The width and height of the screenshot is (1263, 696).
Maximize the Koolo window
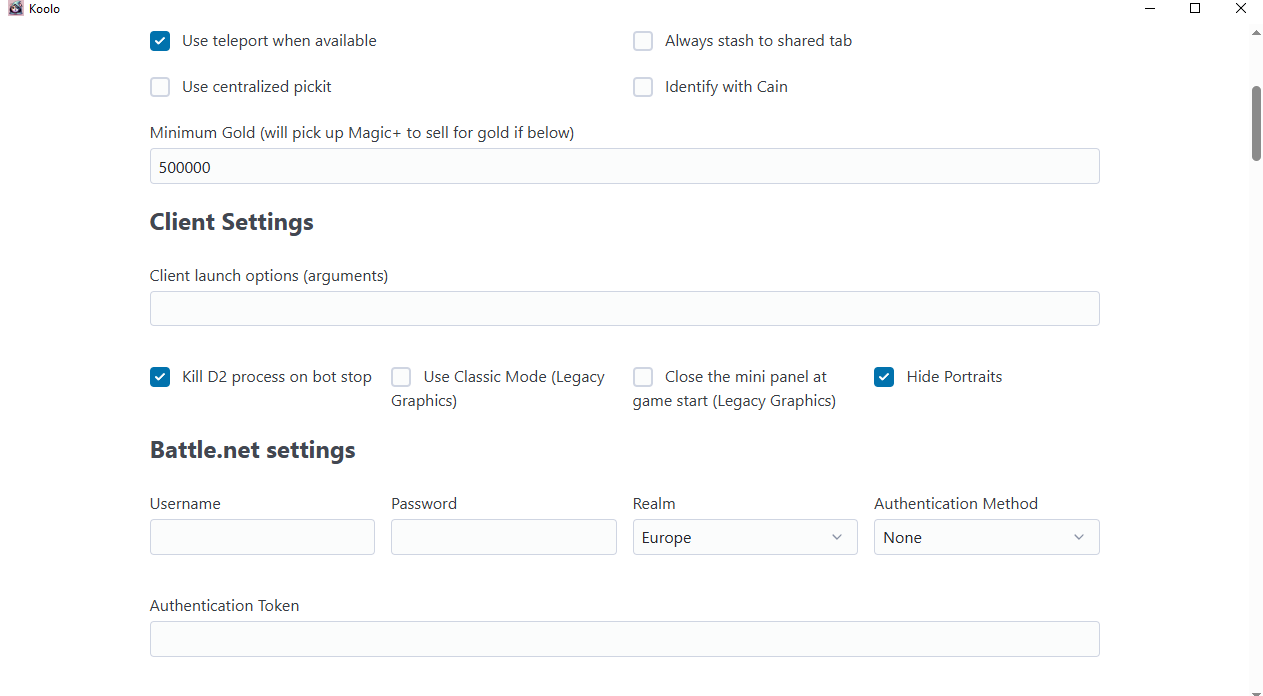click(x=1195, y=9)
